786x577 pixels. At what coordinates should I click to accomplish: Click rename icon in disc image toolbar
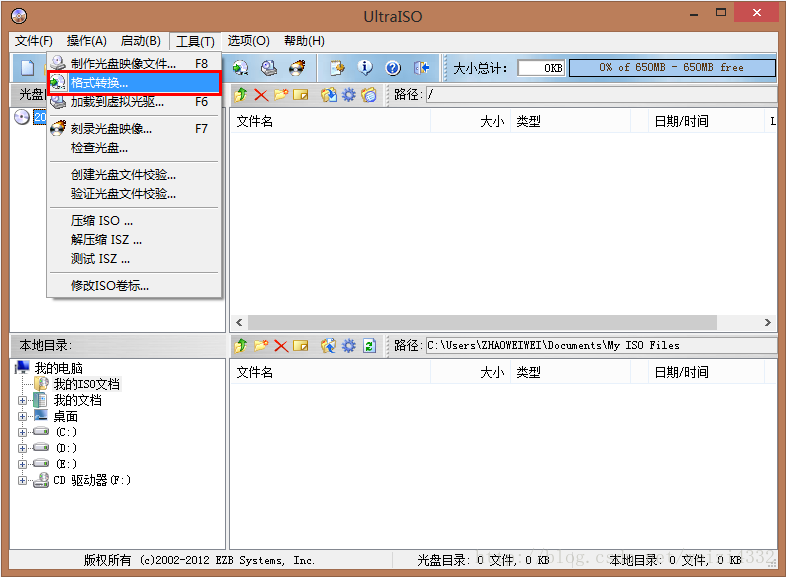[x=301, y=94]
